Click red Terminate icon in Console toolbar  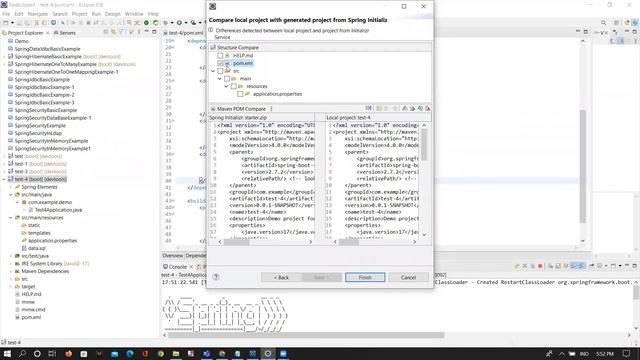coord(540,266)
